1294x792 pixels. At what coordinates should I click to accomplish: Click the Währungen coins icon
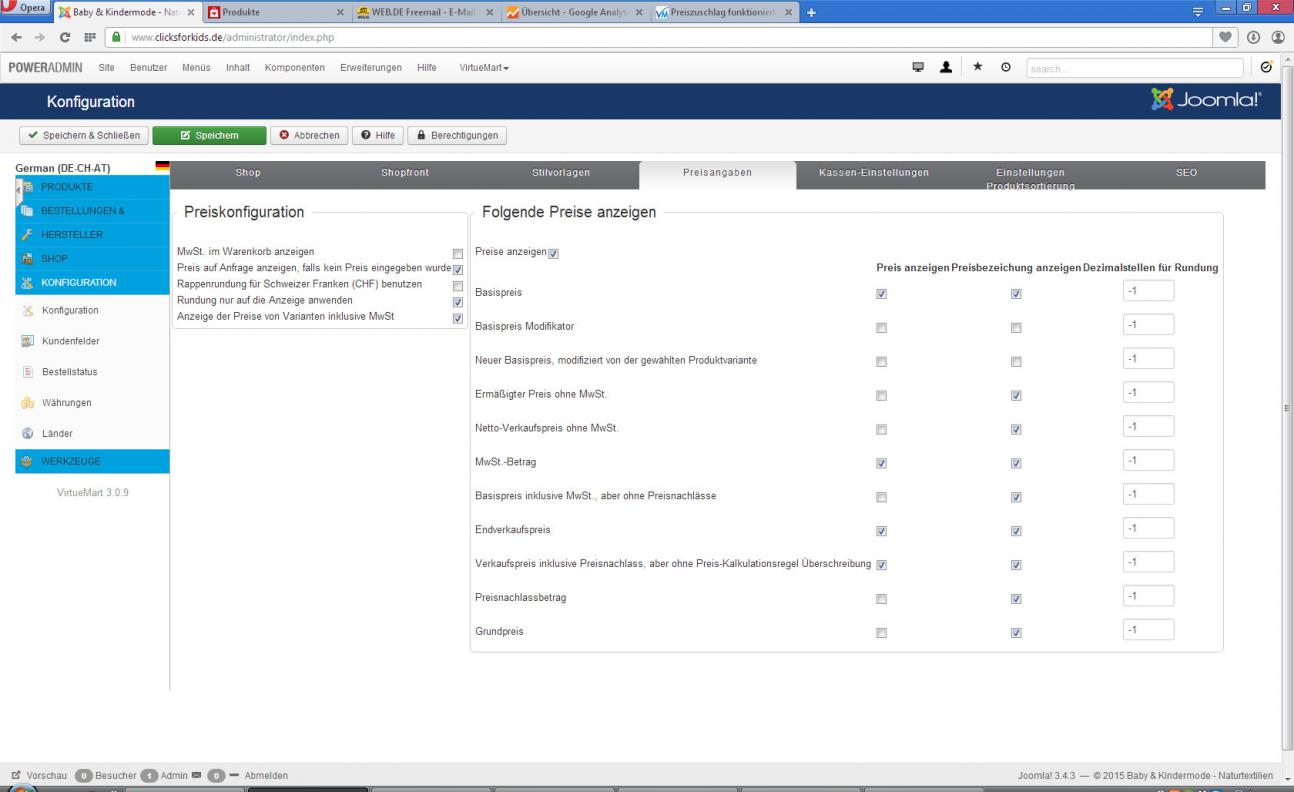click(x=28, y=403)
